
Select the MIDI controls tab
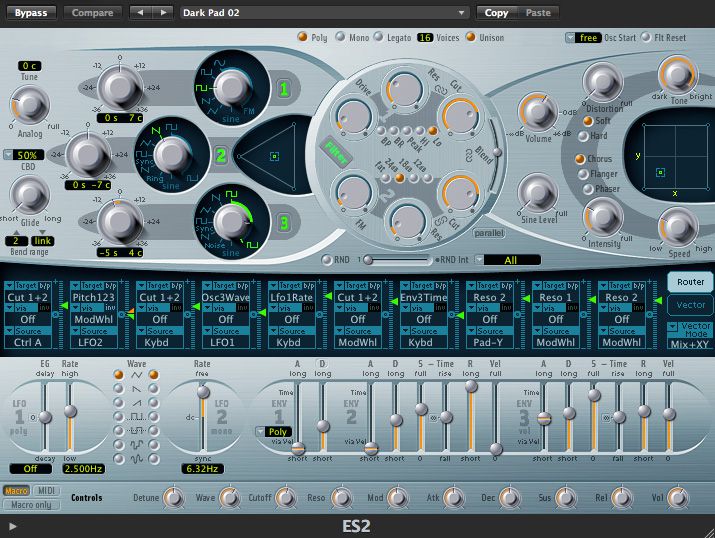[46, 491]
